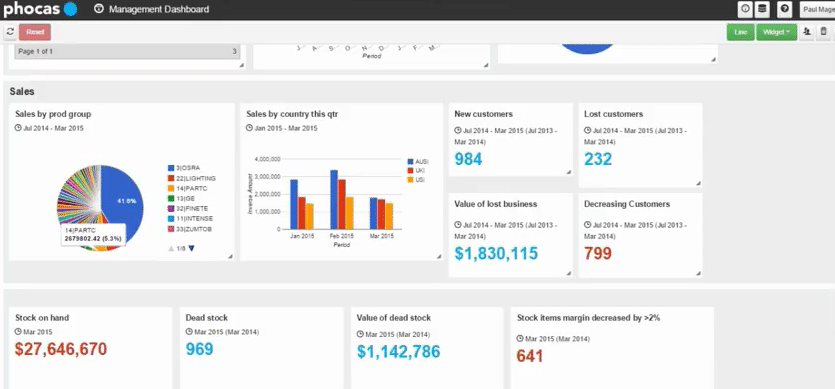The width and height of the screenshot is (835, 389).
Task: Click corner resize handle of Decreasing Customers widget
Action: 698,273
